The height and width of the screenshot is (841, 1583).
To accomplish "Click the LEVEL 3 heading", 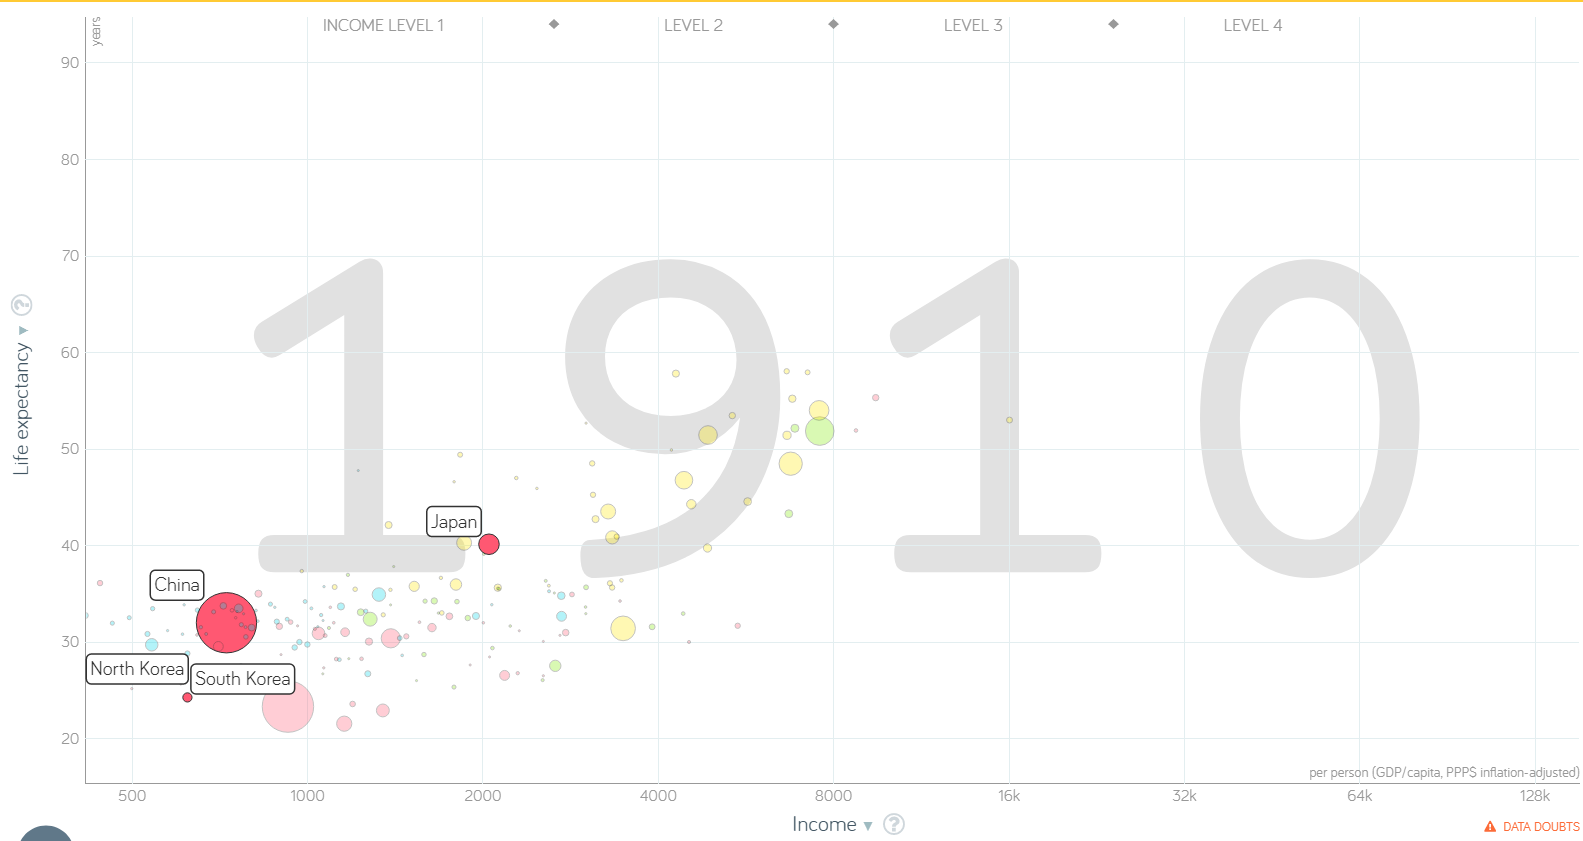I will click(x=973, y=25).
